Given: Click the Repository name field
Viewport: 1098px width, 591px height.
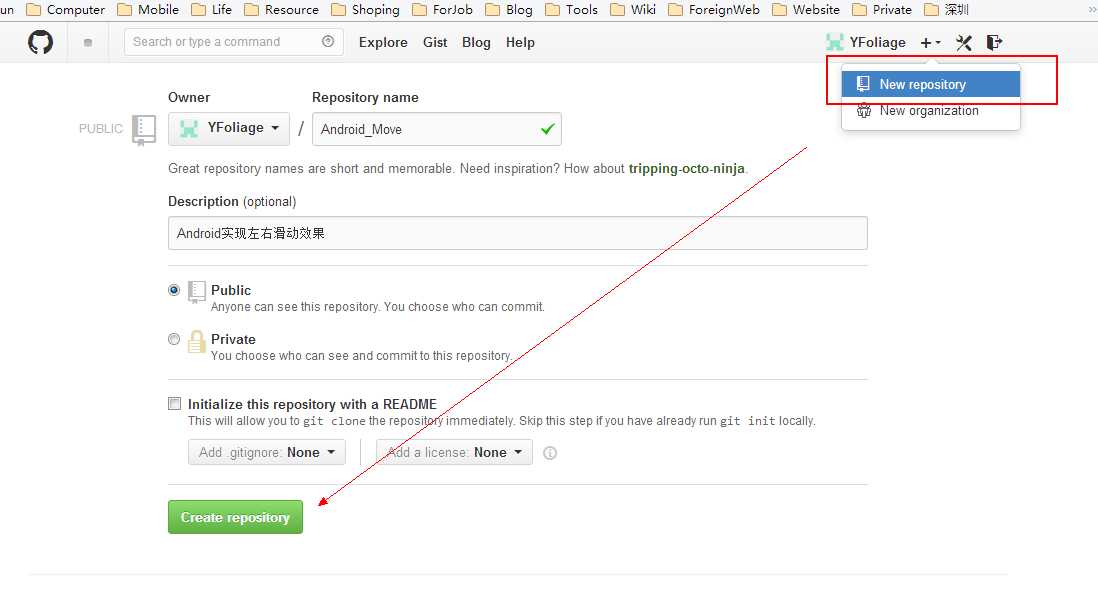Looking at the screenshot, I should coord(437,129).
